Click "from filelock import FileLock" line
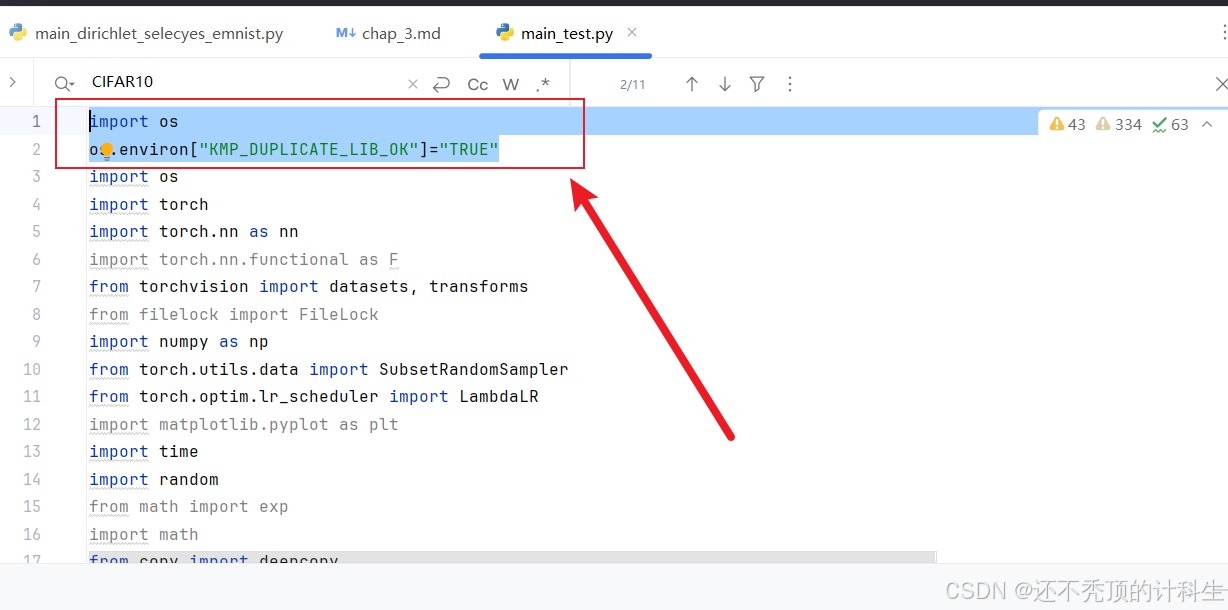Image resolution: width=1228 pixels, height=610 pixels. (234, 314)
